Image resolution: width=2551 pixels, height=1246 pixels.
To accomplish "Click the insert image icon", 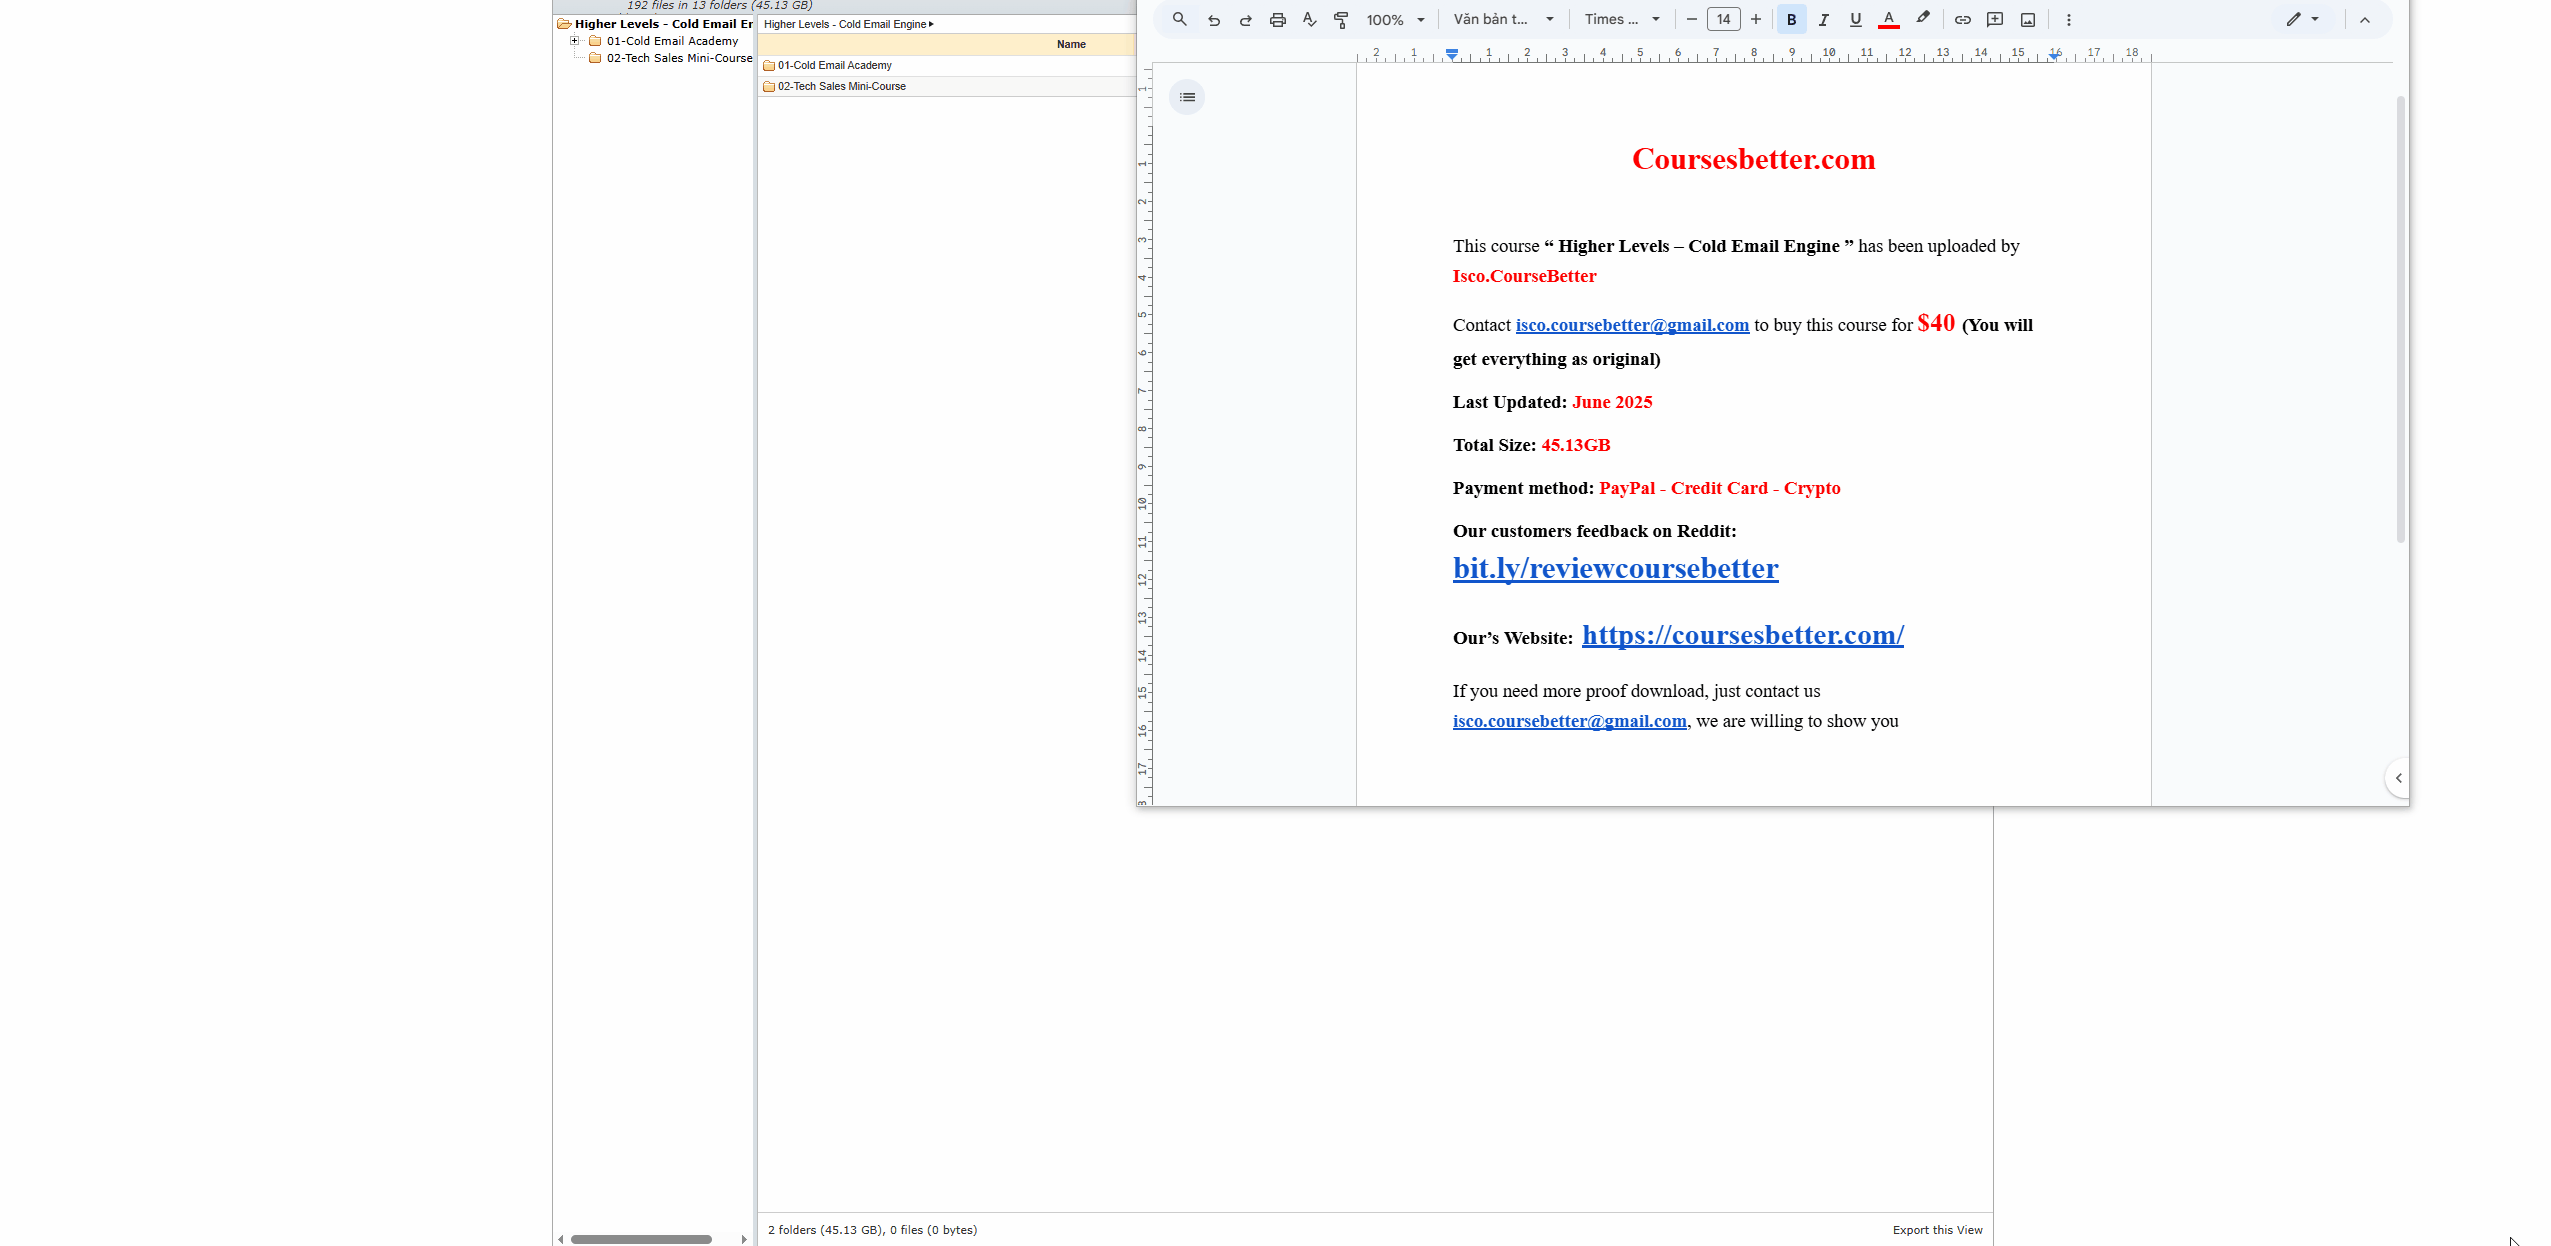I will pyautogui.click(x=2027, y=20).
